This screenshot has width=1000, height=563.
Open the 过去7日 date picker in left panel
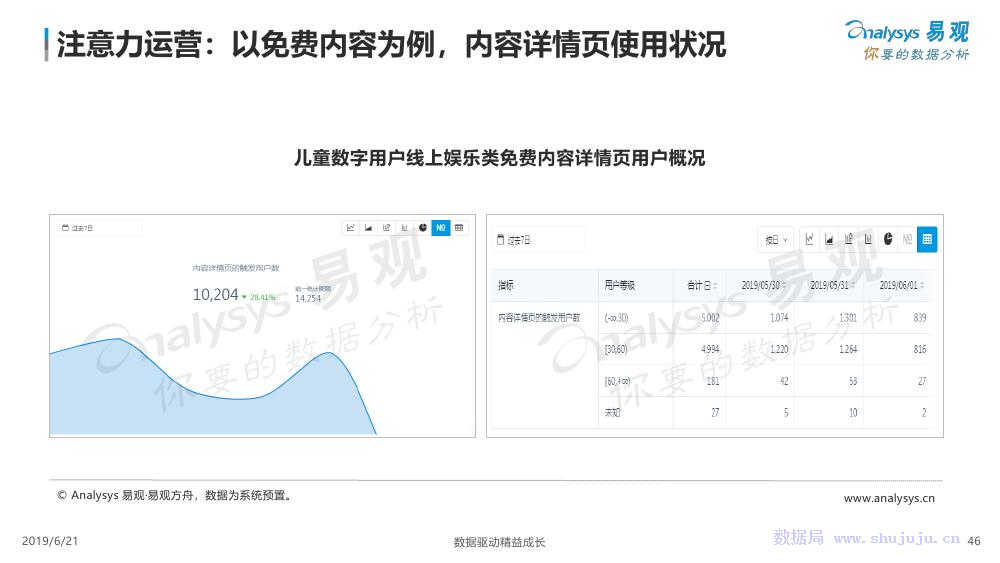99,228
